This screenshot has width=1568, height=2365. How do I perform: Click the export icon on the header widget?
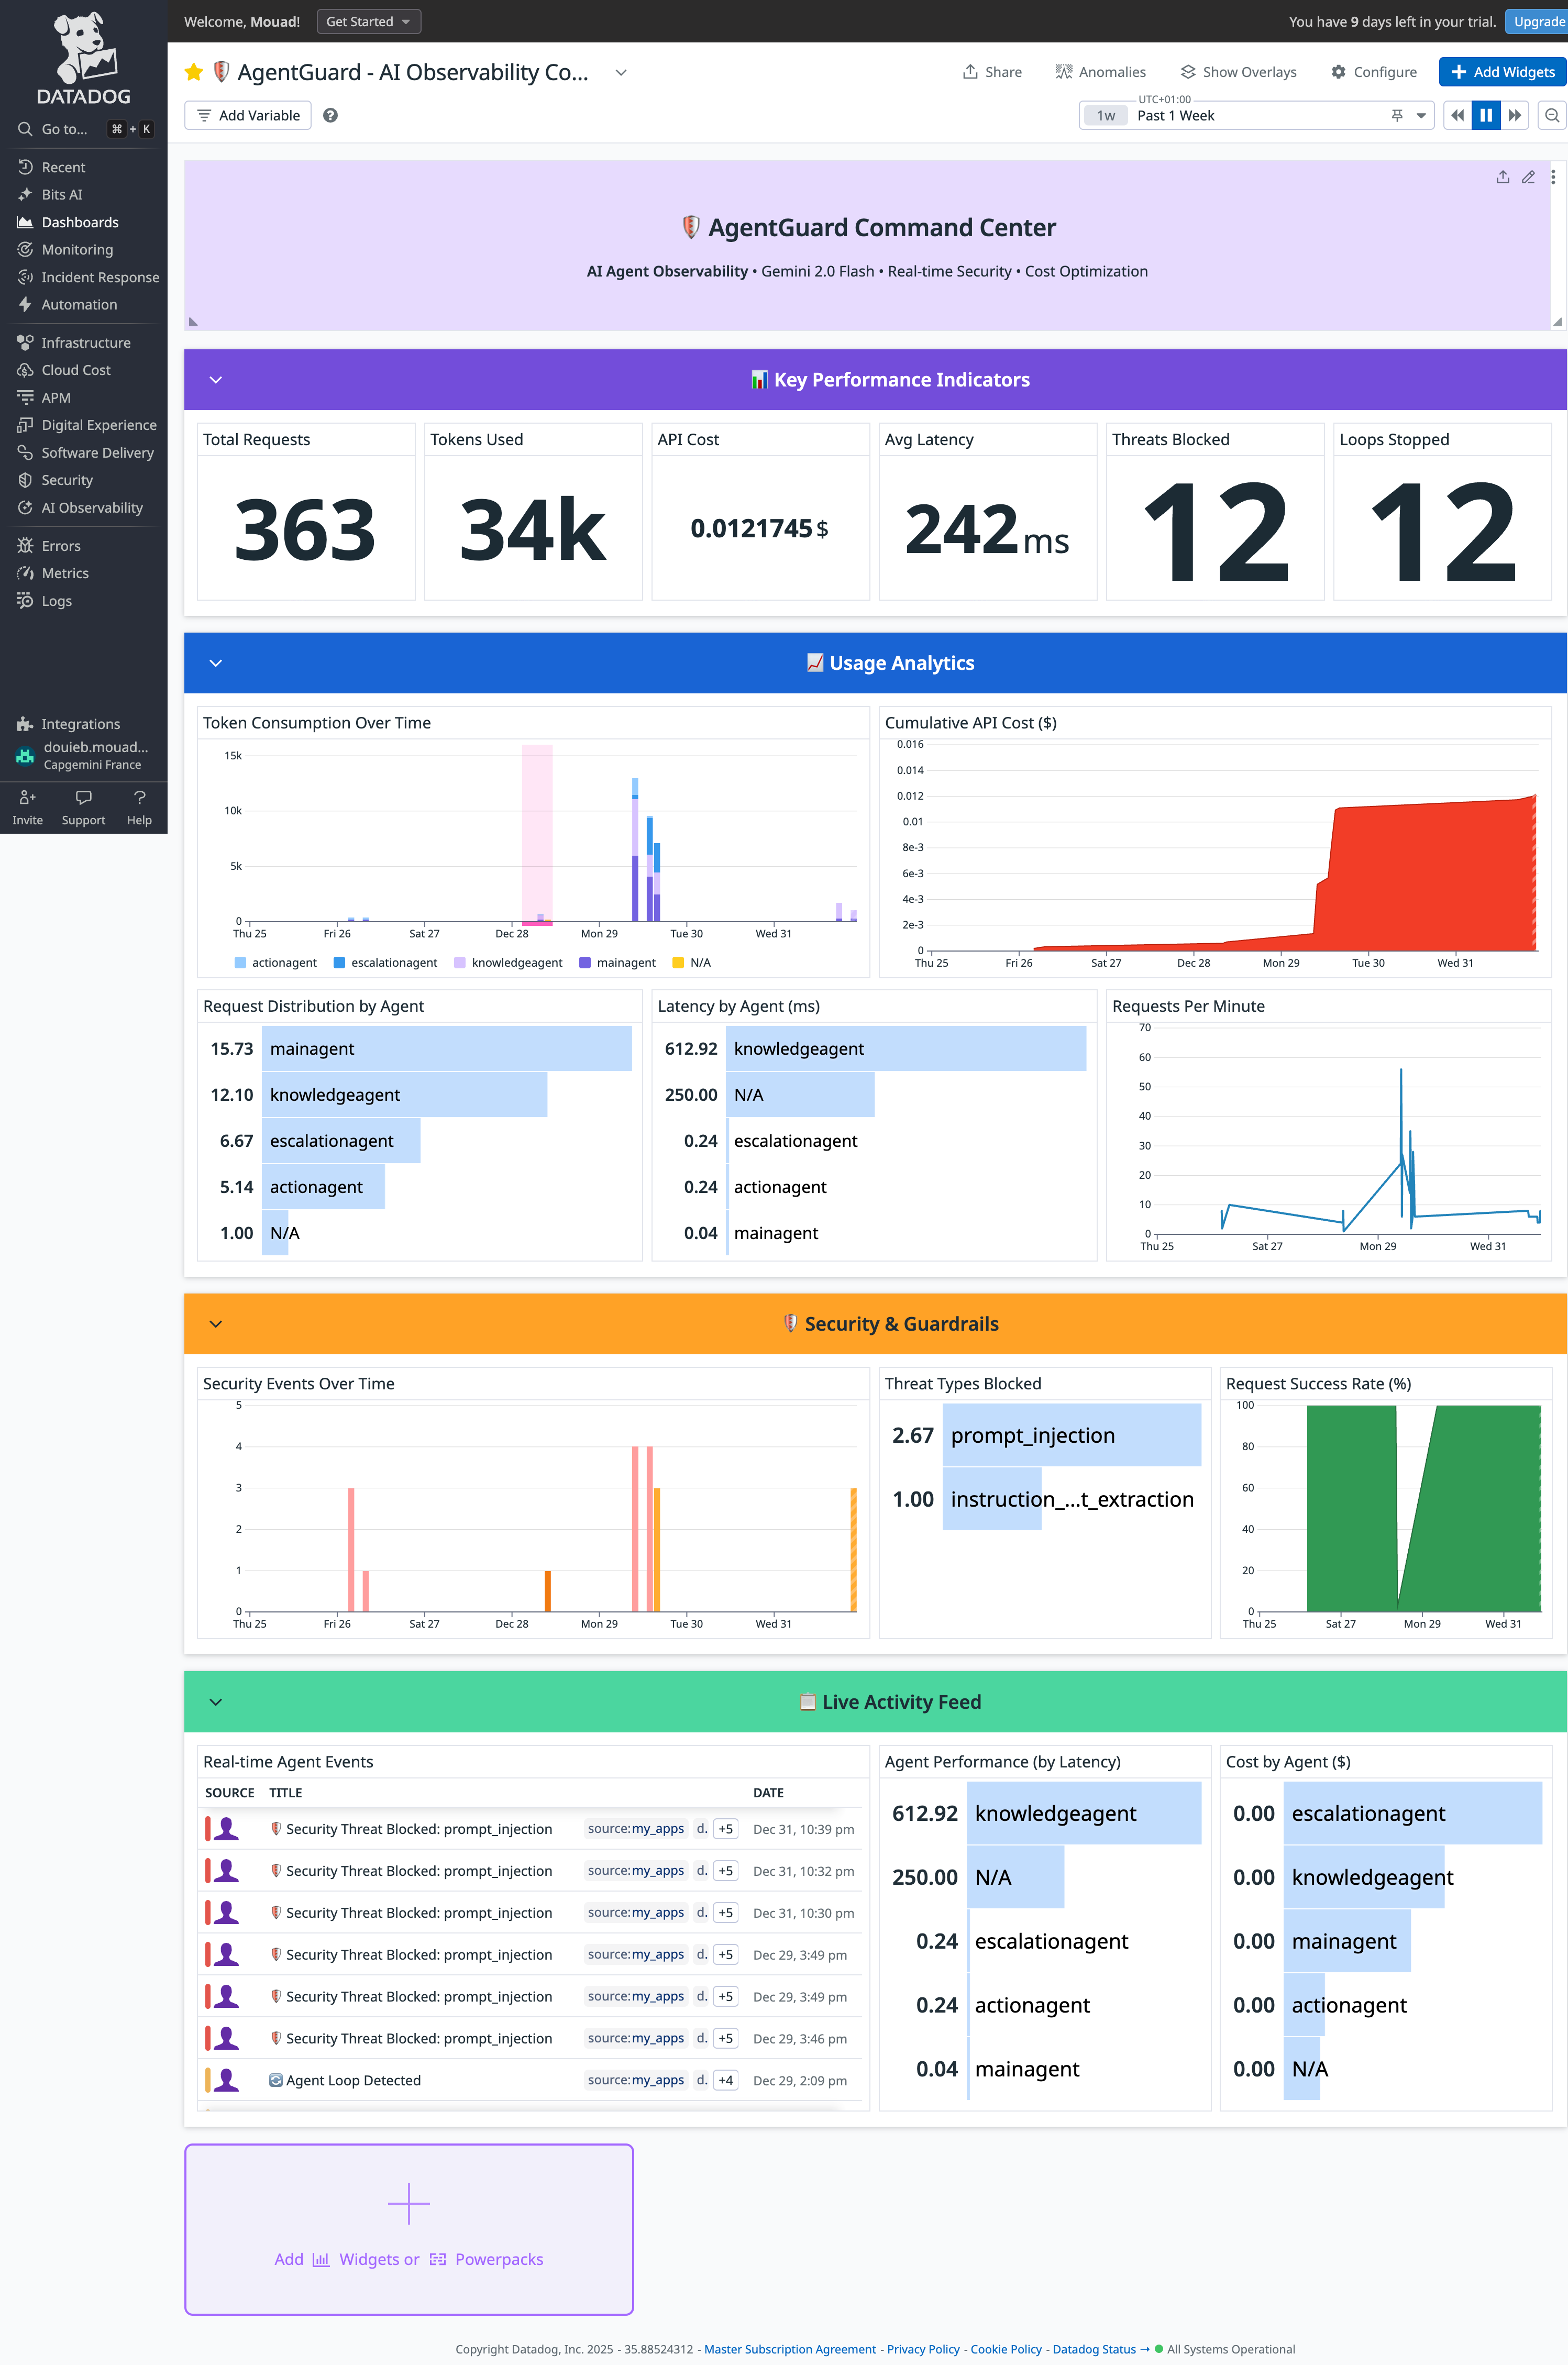(x=1502, y=177)
